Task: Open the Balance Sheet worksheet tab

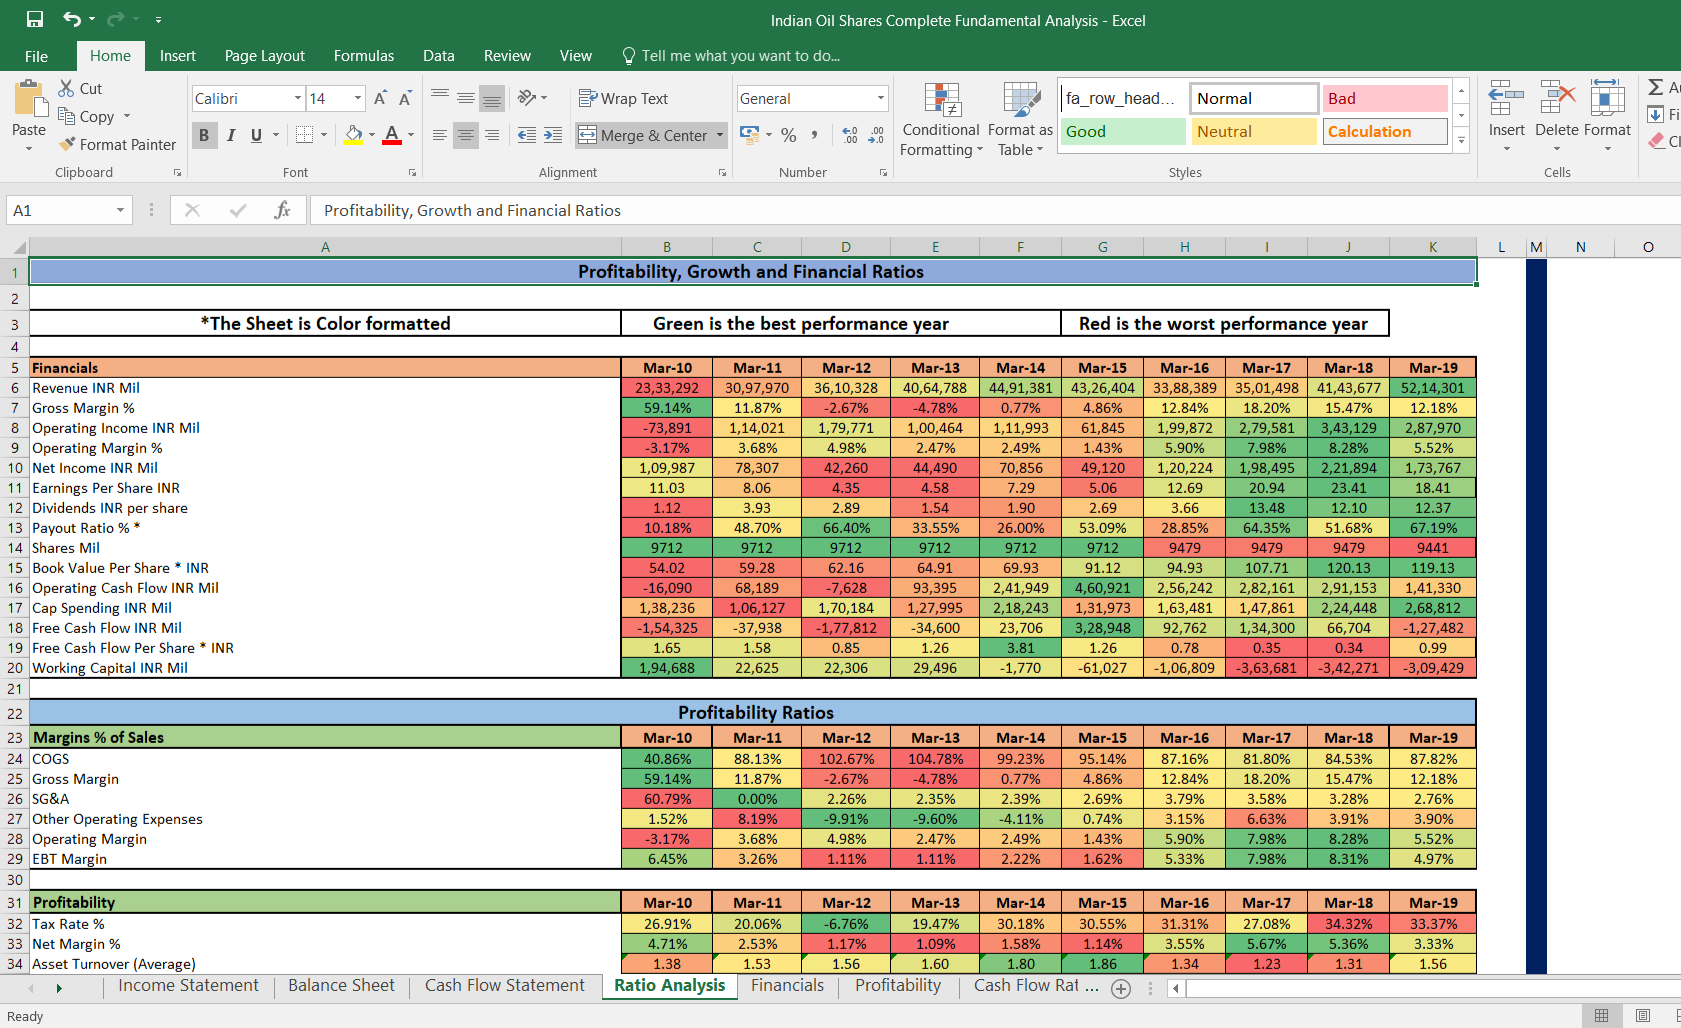Action: coord(342,986)
